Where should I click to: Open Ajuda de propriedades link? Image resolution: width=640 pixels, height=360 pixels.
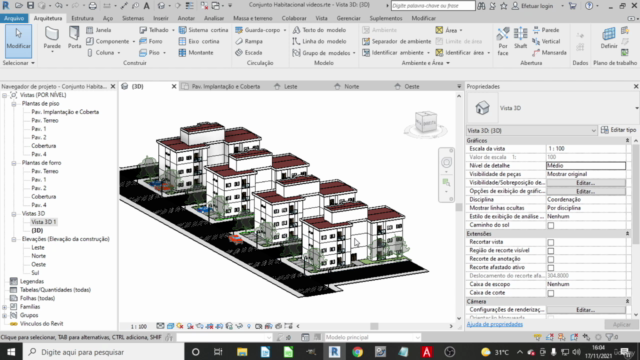[x=495, y=324]
